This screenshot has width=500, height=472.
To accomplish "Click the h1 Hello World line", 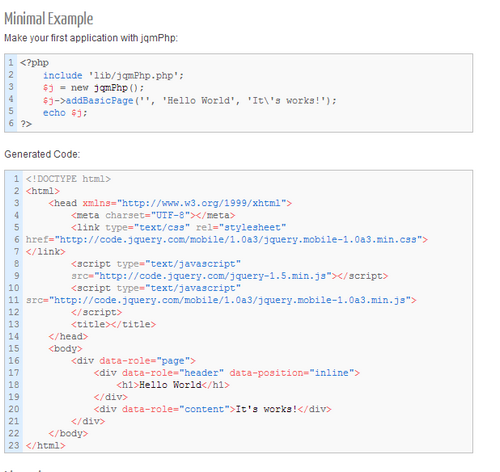I will [173, 385].
